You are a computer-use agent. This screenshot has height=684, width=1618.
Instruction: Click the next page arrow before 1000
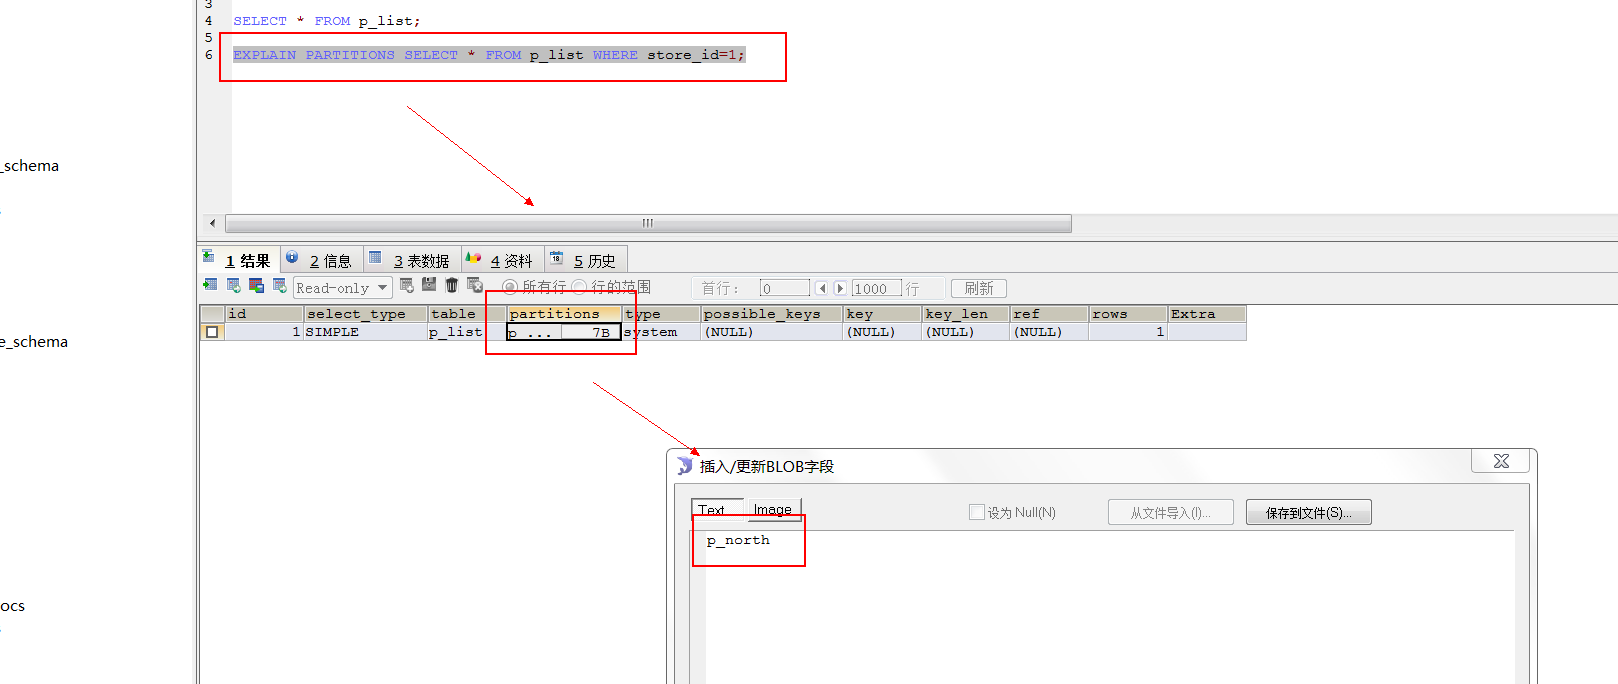point(840,288)
